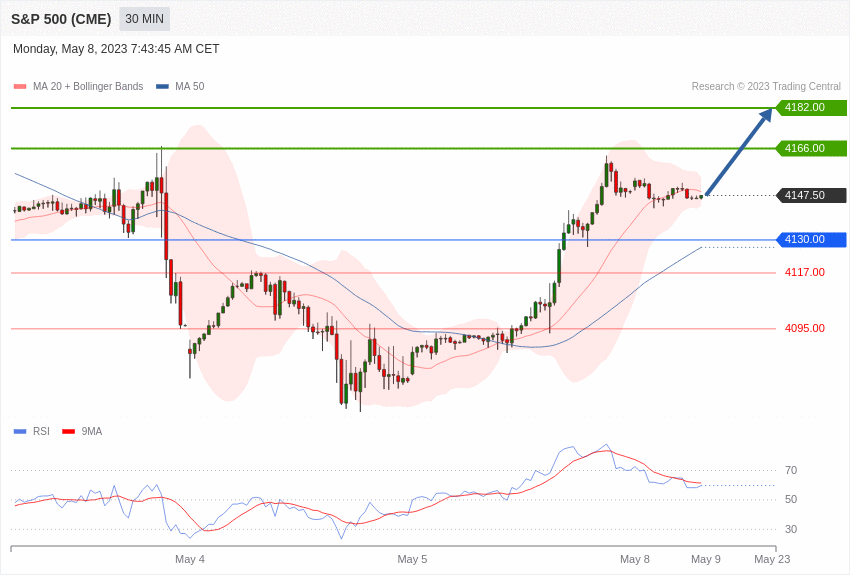Click the Research 2023 Trading Central link
The height and width of the screenshot is (576, 850).
764,86
